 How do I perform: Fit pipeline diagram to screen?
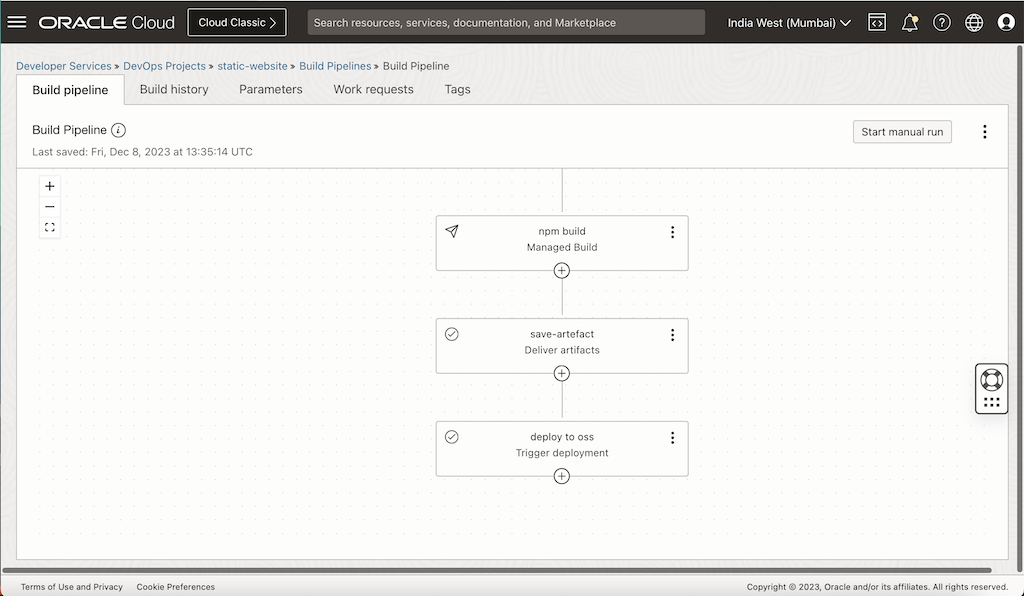pyautogui.click(x=49, y=227)
